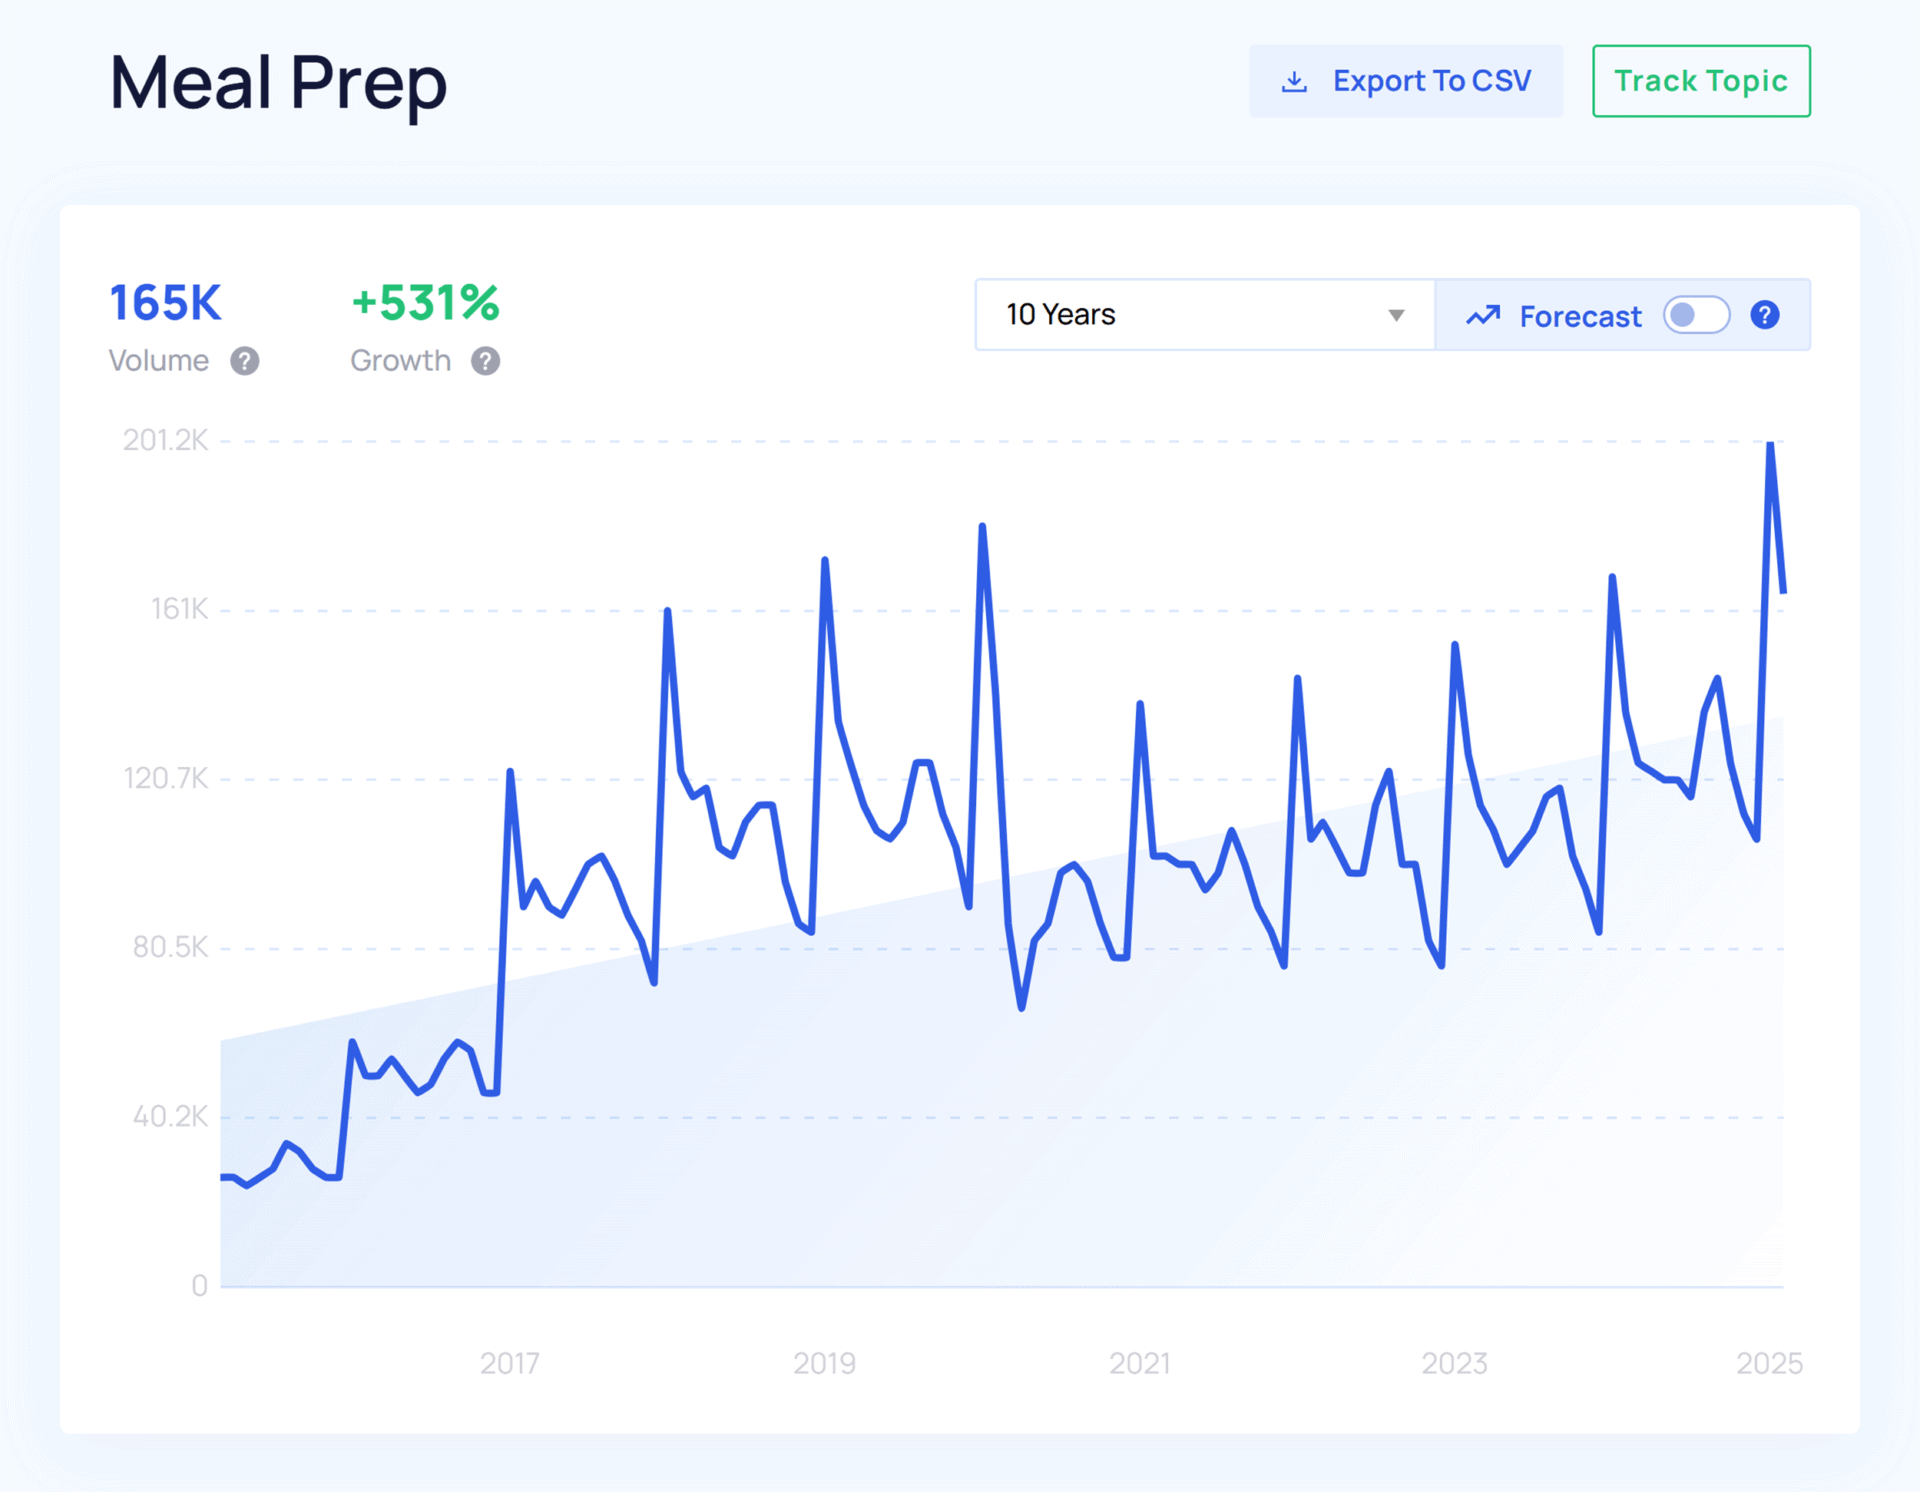Open the 10 Years timeframe dropdown
This screenshot has width=1920, height=1492.
(1190, 315)
